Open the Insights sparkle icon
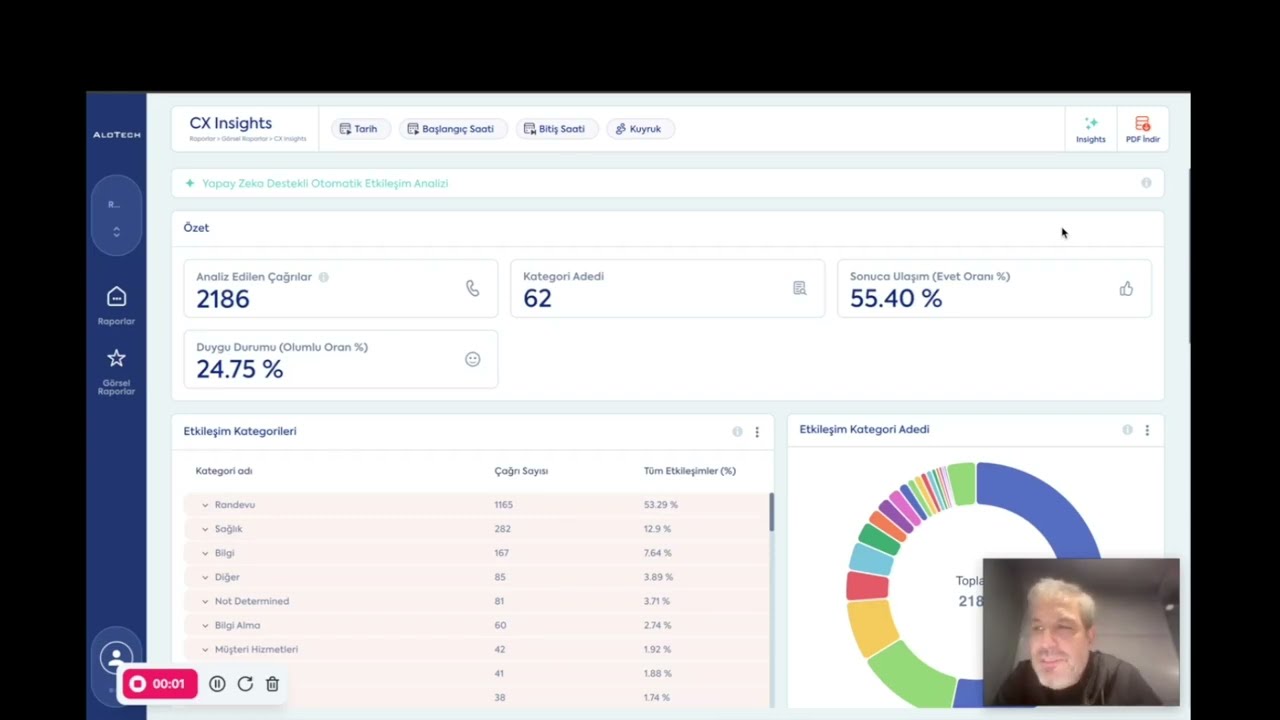The width and height of the screenshot is (1280, 720). click(1091, 124)
